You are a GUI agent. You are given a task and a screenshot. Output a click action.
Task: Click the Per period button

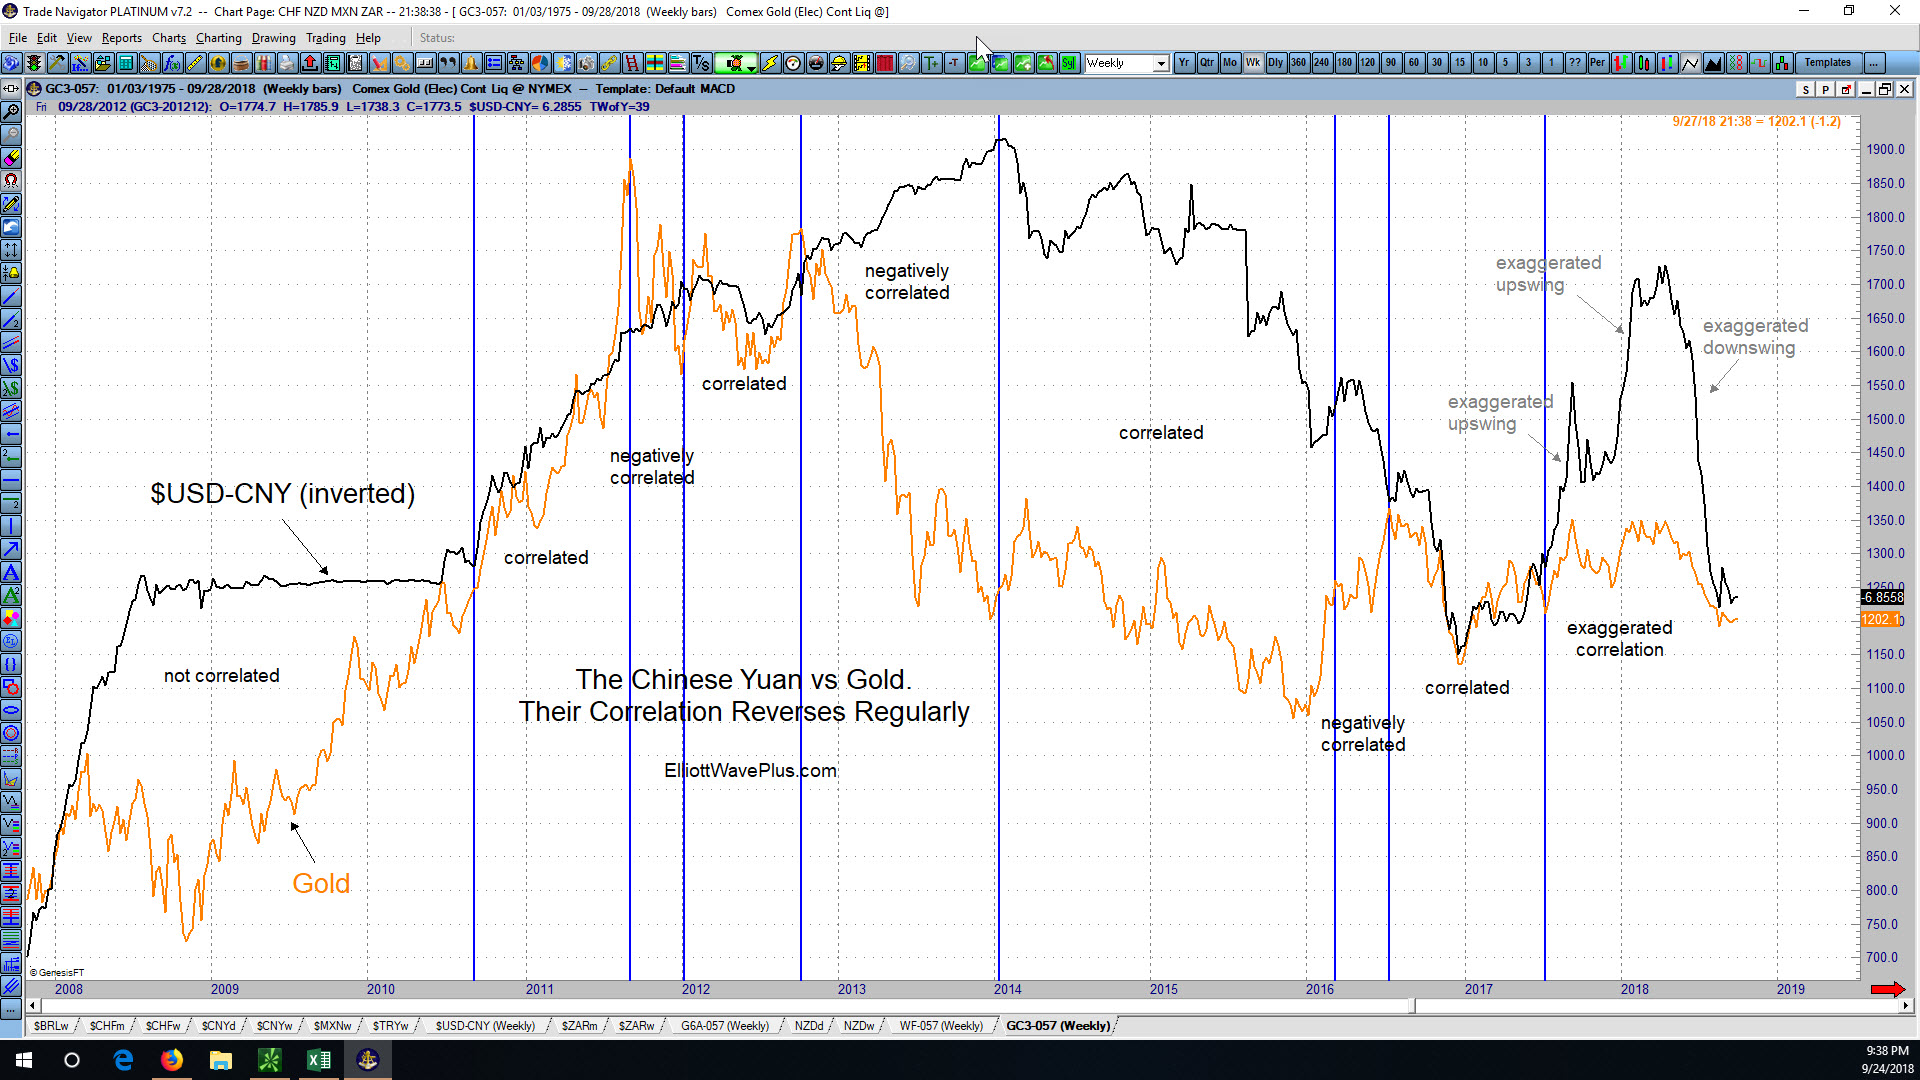pyautogui.click(x=1597, y=63)
